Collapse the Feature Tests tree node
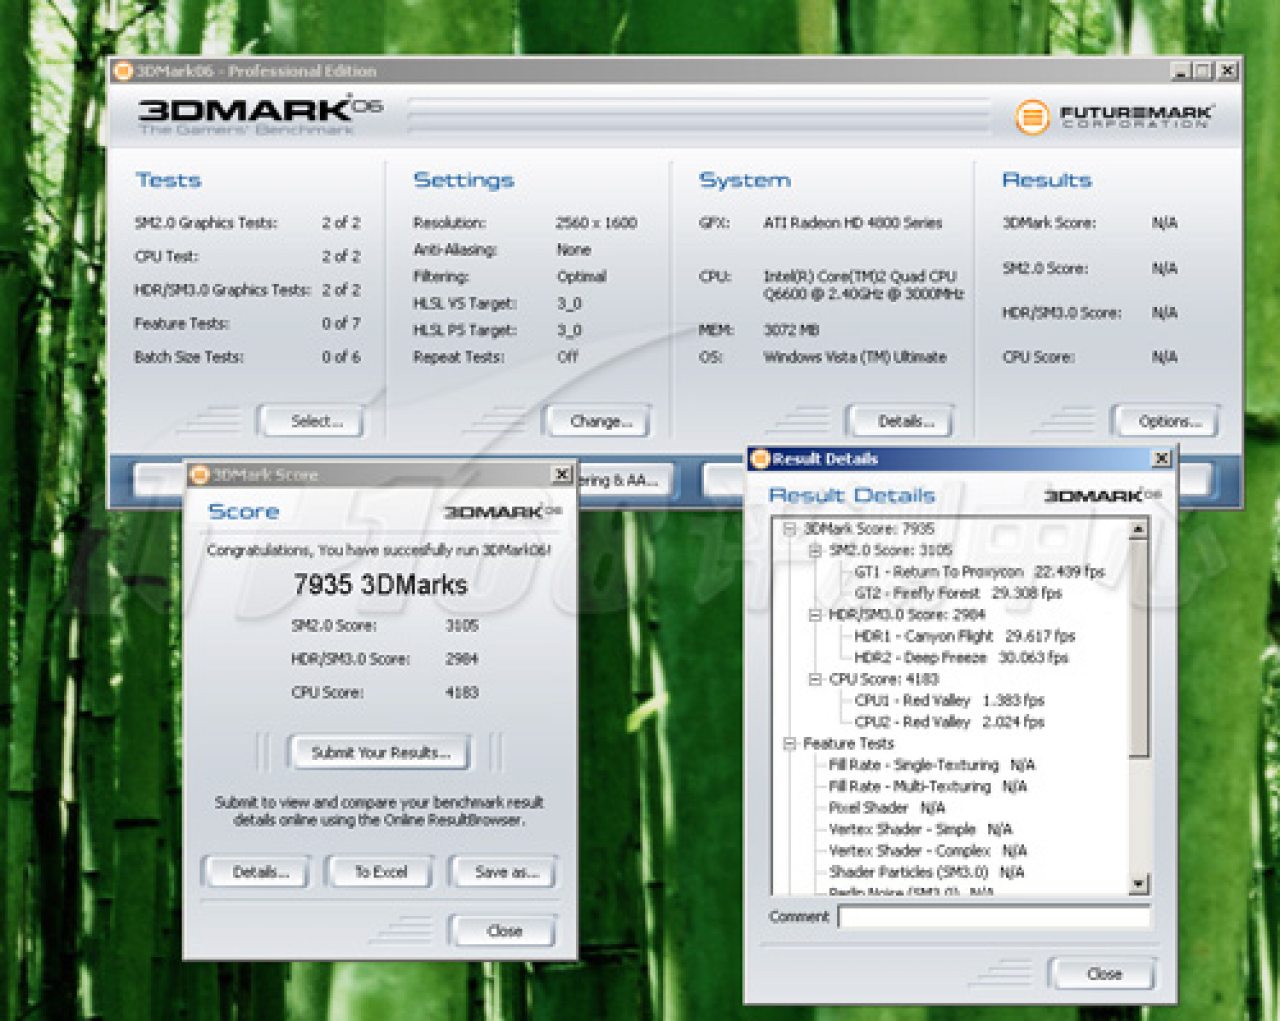This screenshot has height=1021, width=1280. click(789, 743)
